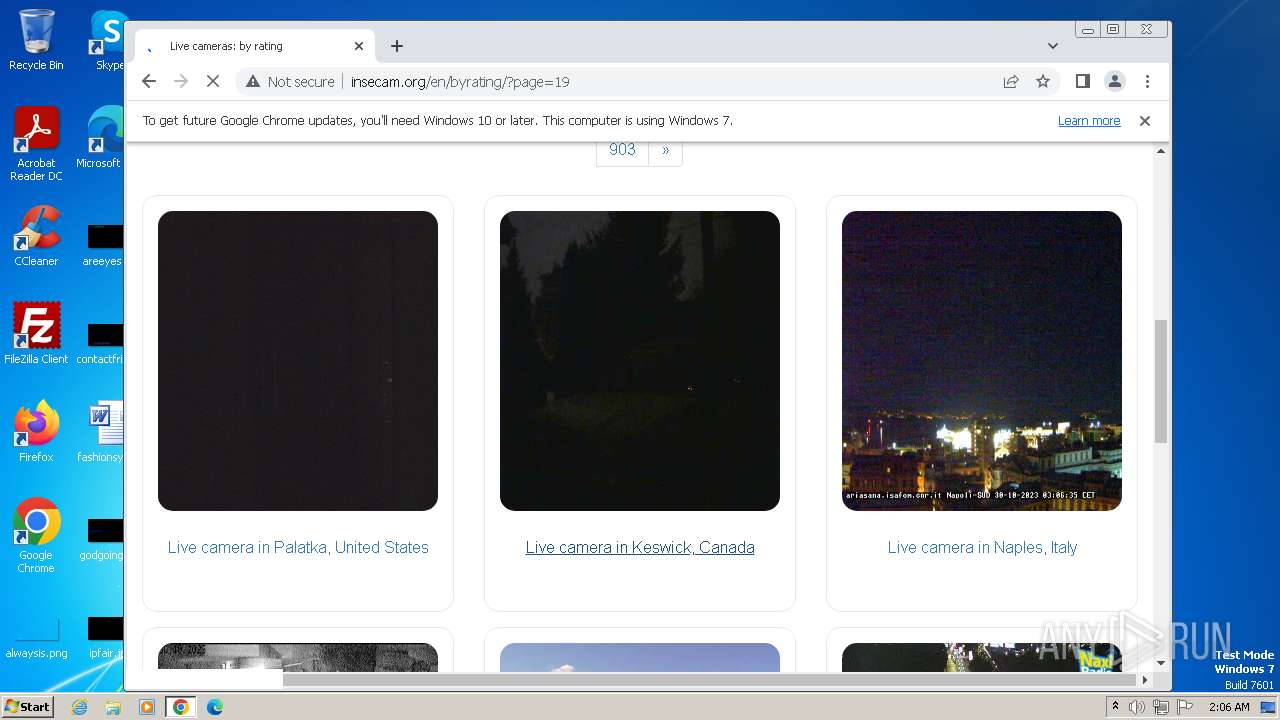Image resolution: width=1280 pixels, height=720 pixels.
Task: Open the Recycle Bin desktop icon
Action: 36,40
